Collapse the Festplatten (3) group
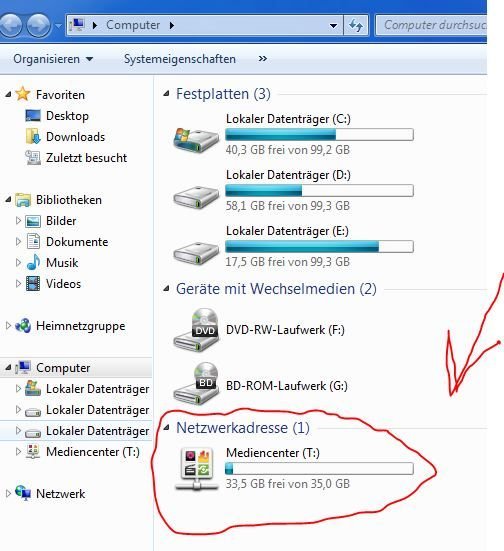This screenshot has width=504, height=551. pos(166,94)
